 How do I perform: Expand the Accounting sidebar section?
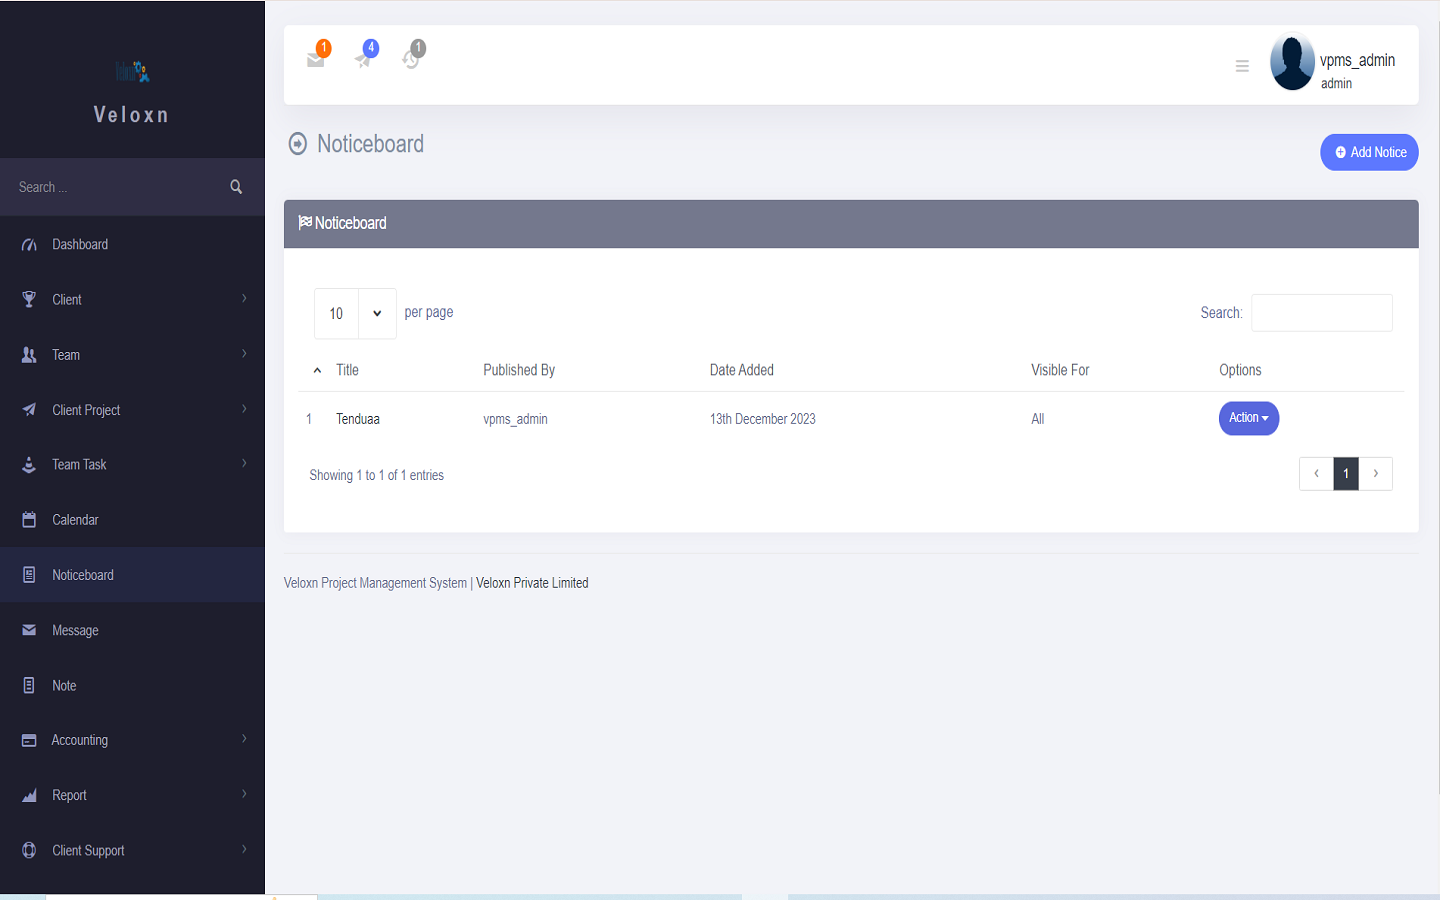click(x=80, y=739)
